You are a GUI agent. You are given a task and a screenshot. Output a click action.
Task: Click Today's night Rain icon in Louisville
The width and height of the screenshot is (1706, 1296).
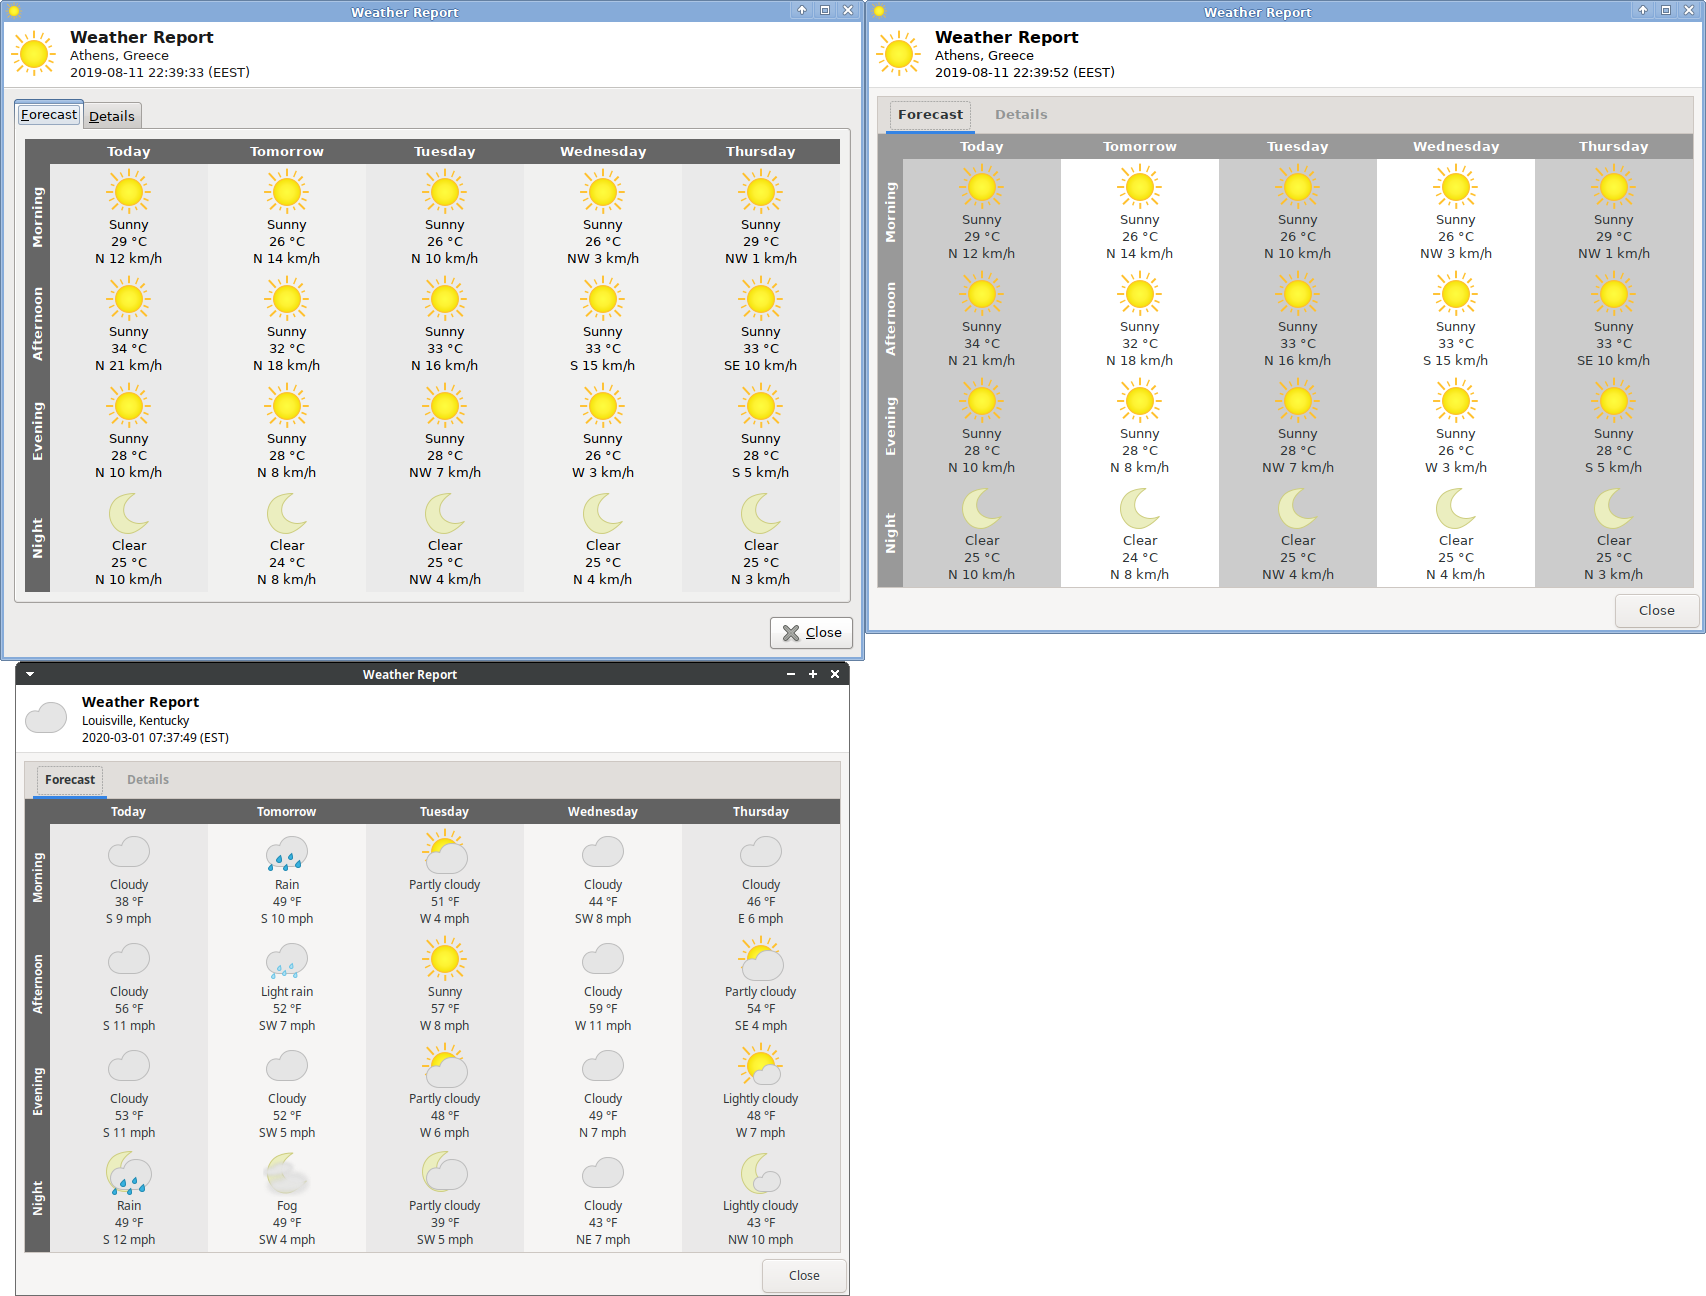pyautogui.click(x=129, y=1174)
